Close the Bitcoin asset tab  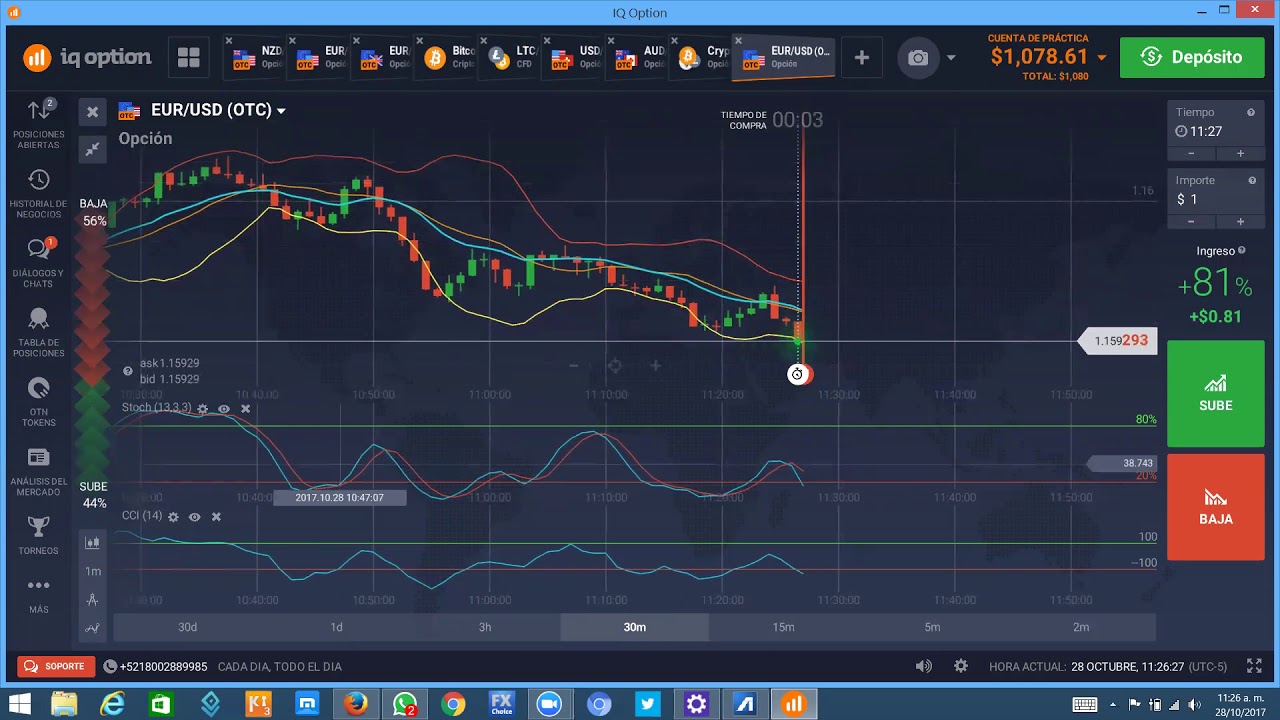coord(420,42)
